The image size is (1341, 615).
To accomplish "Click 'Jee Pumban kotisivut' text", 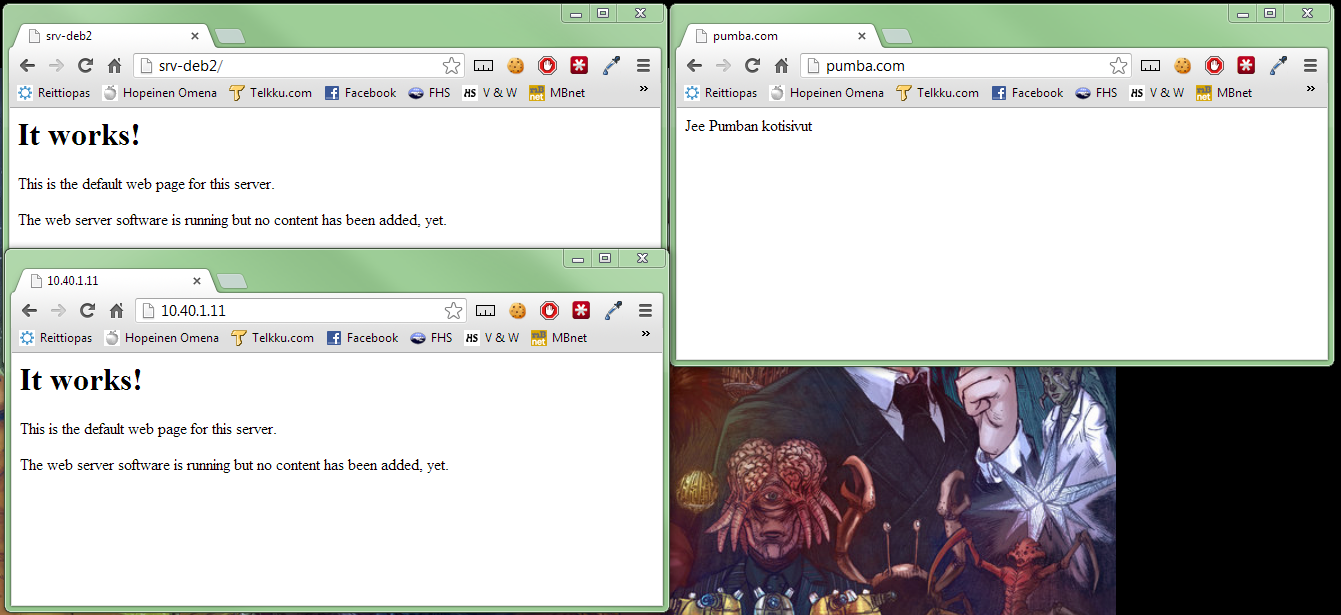I will pyautogui.click(x=748, y=127).
